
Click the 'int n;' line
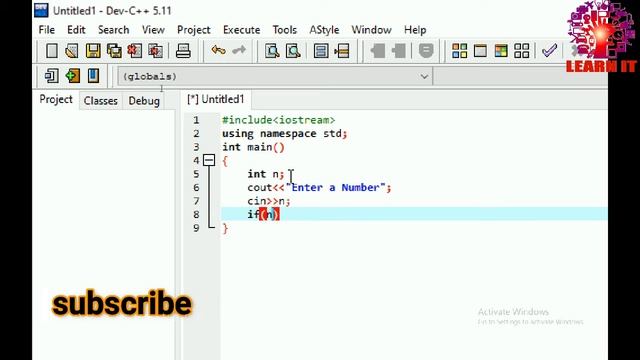(x=265, y=174)
